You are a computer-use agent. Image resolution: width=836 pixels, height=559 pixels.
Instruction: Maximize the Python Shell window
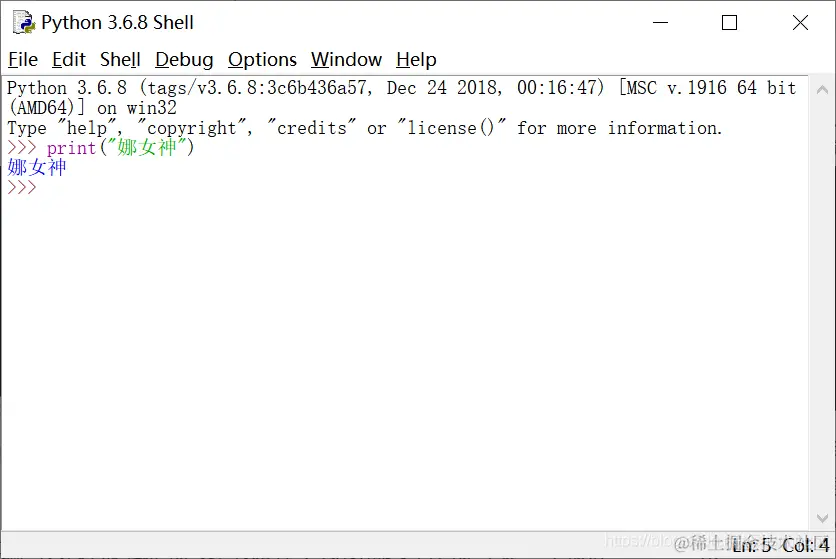tap(729, 22)
